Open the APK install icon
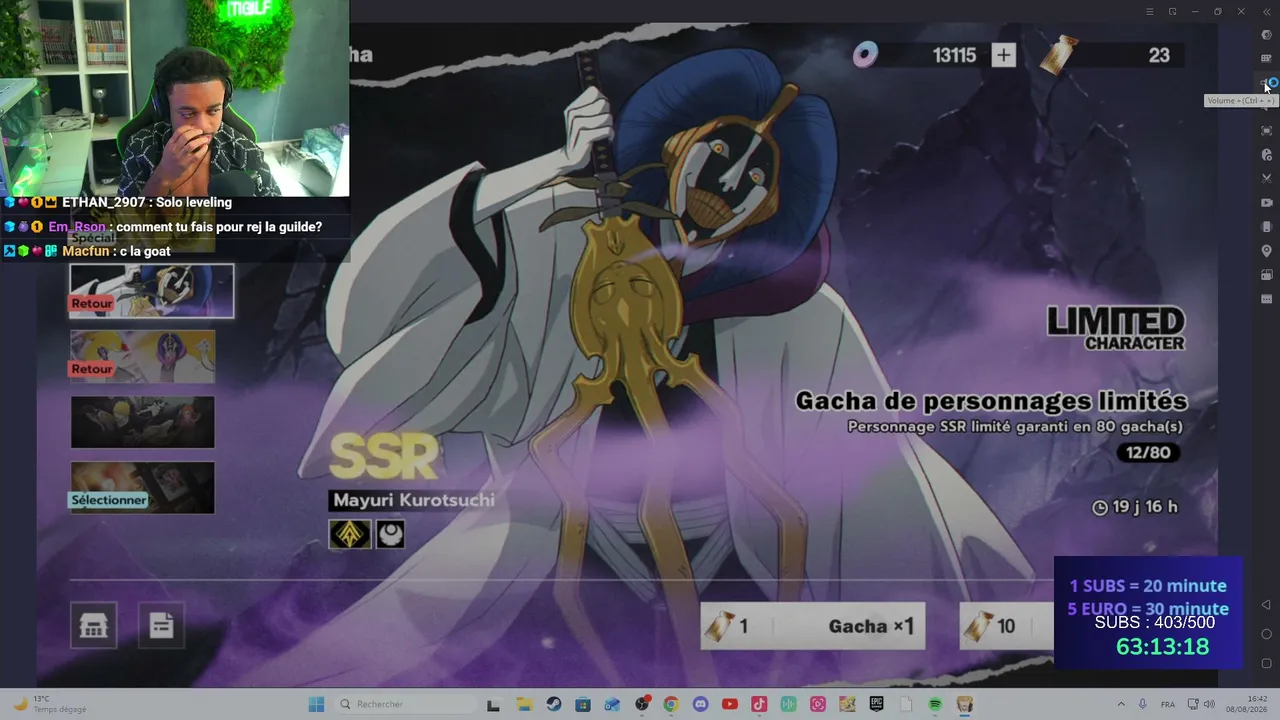1280x720 pixels. tap(1266, 155)
